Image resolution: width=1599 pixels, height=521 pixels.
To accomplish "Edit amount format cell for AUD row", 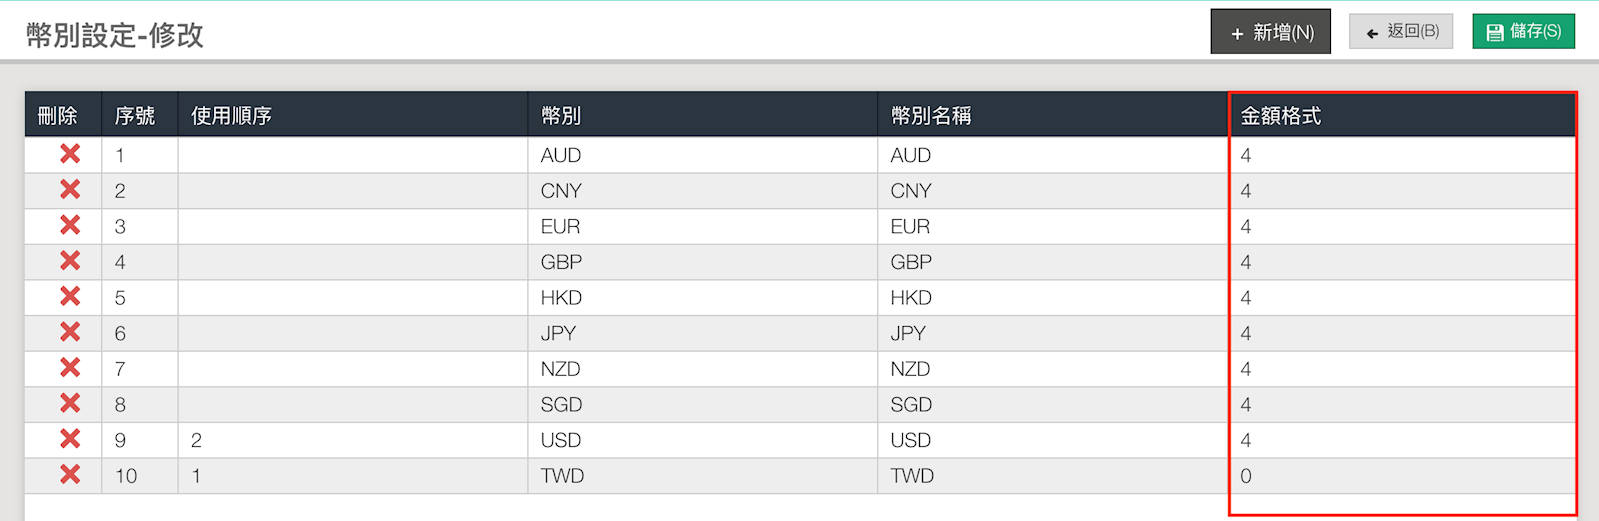I will 1402,155.
